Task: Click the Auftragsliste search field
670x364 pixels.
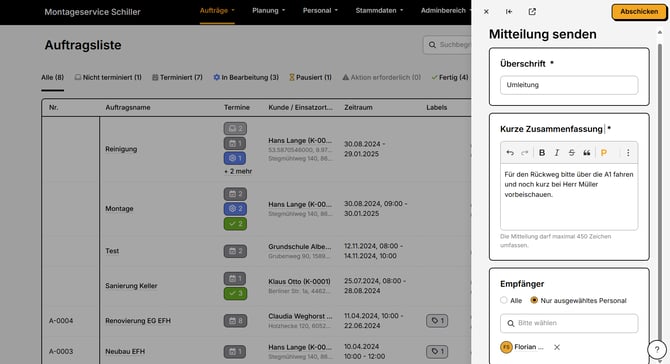Action: (x=447, y=45)
